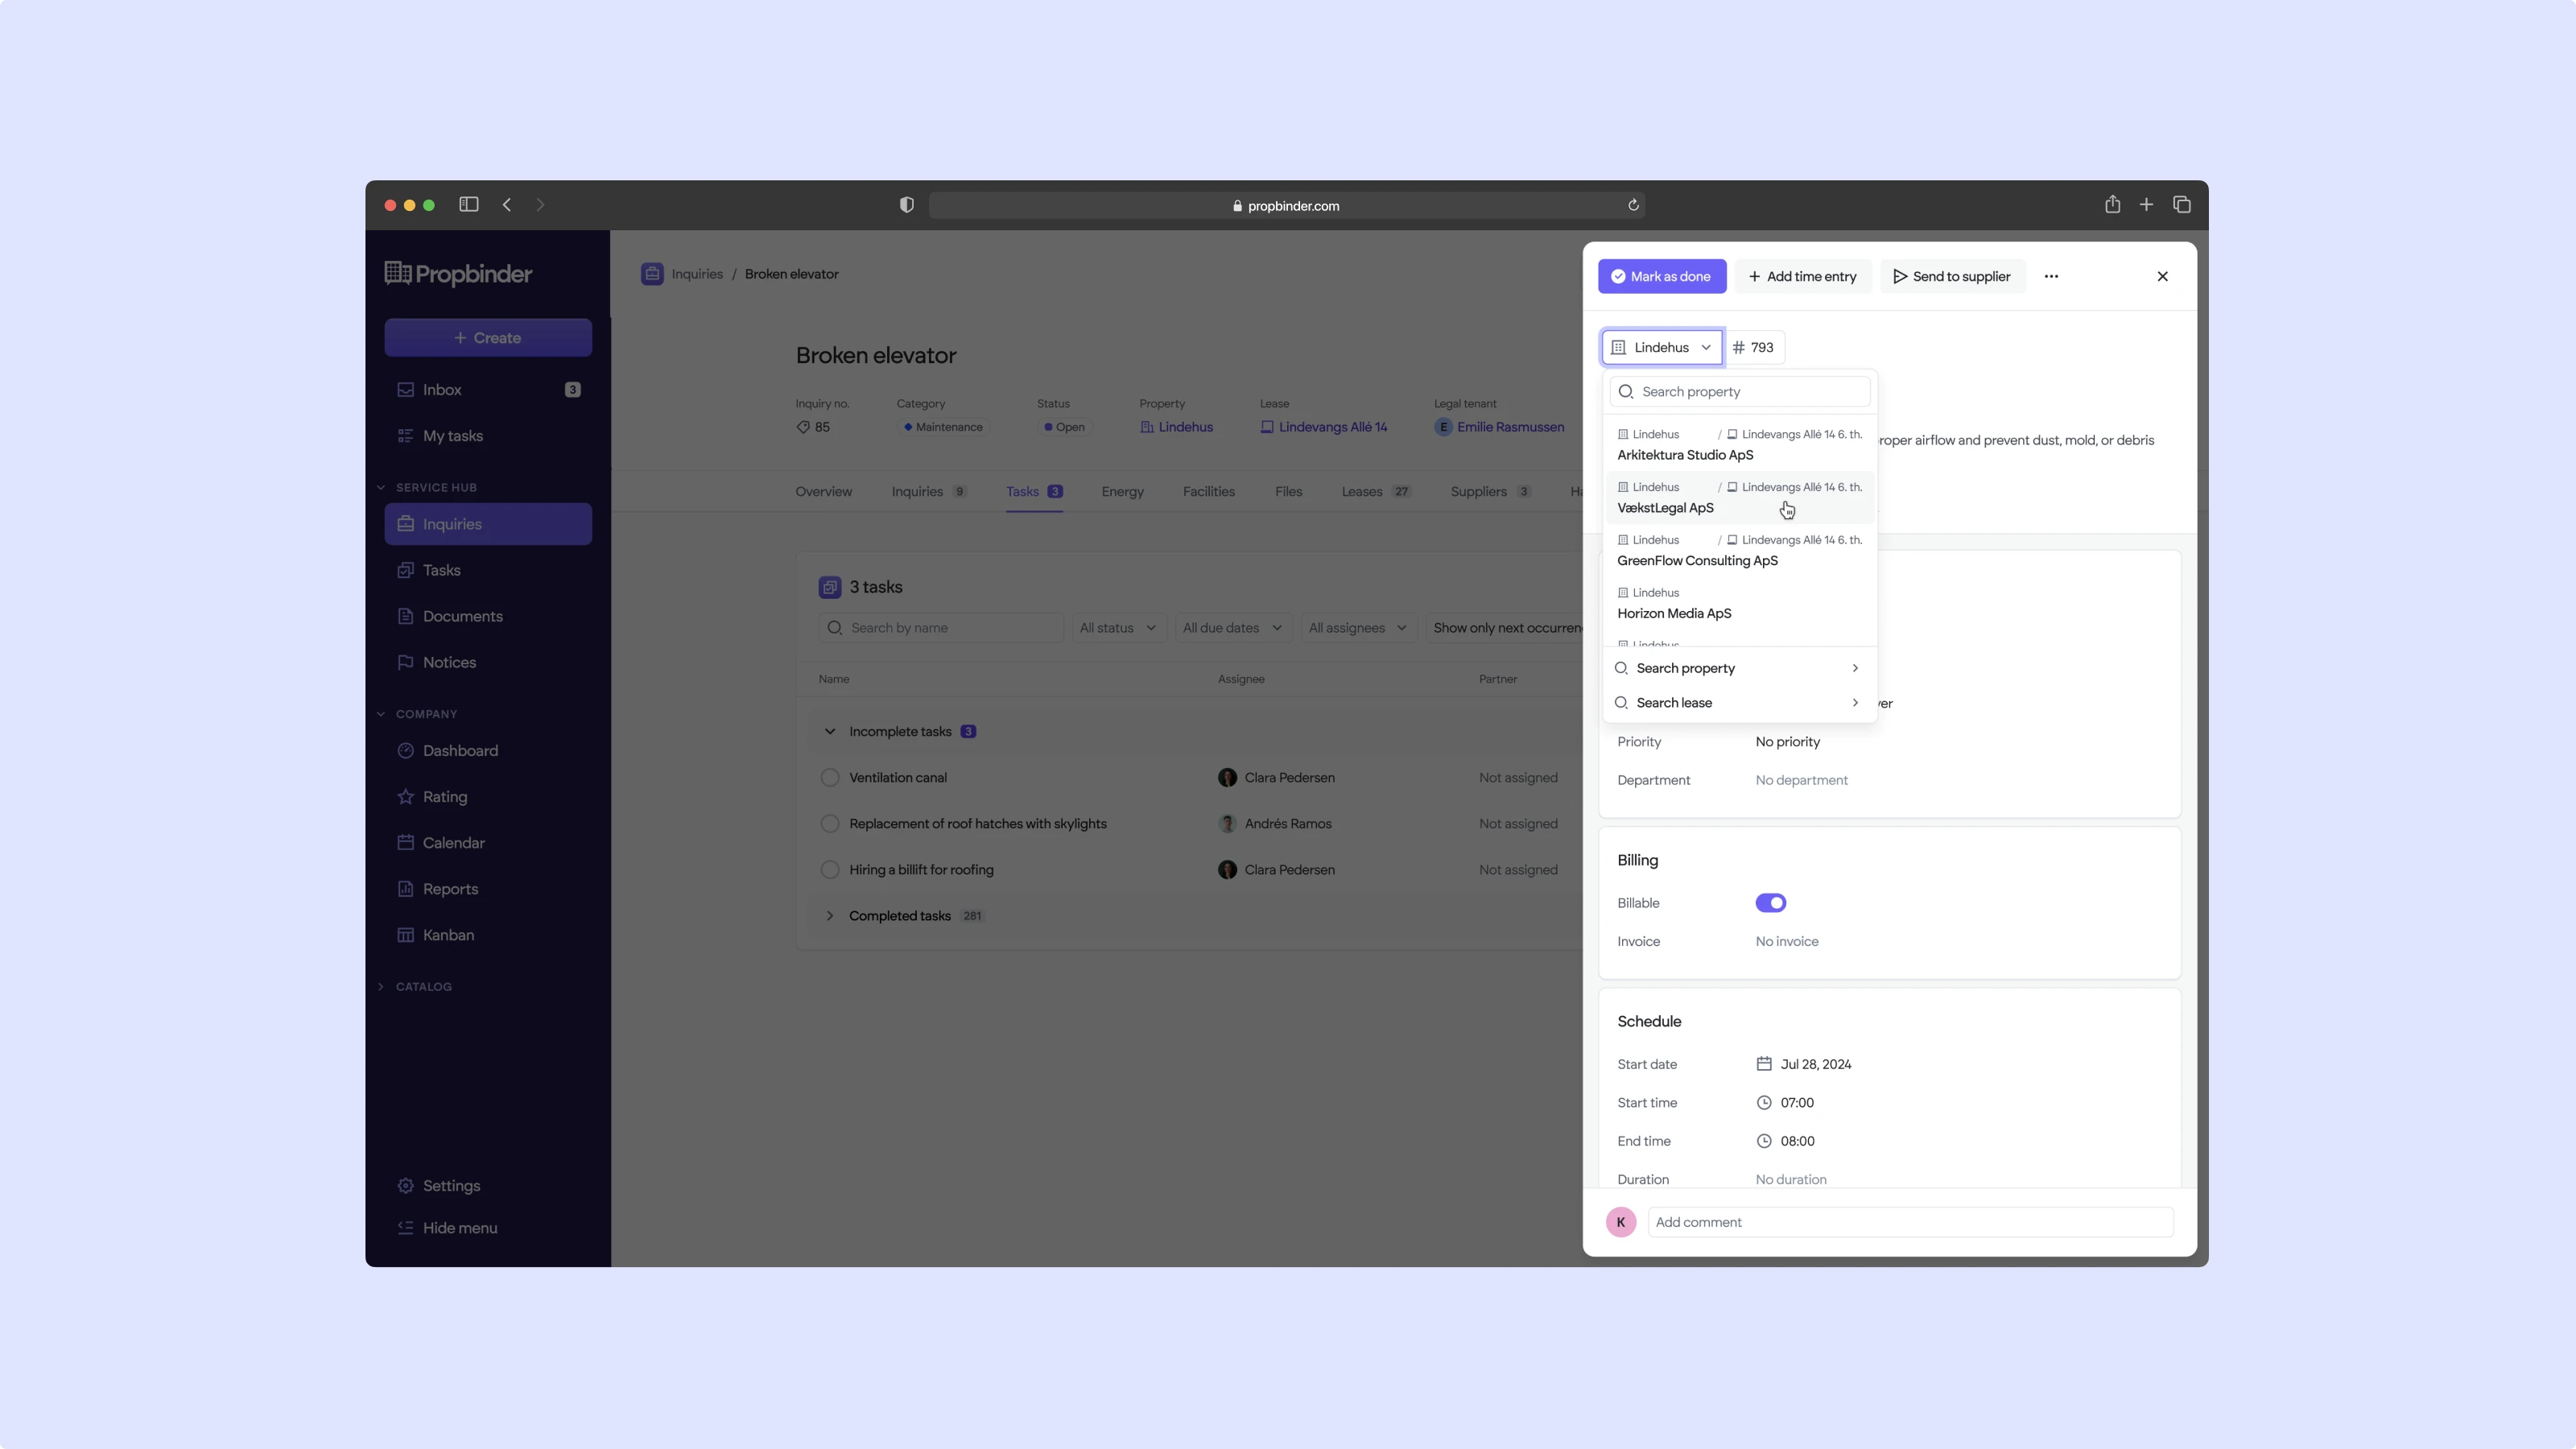Click the browser sidebar toggle icon
This screenshot has height=1449, width=2576.
tap(468, 205)
